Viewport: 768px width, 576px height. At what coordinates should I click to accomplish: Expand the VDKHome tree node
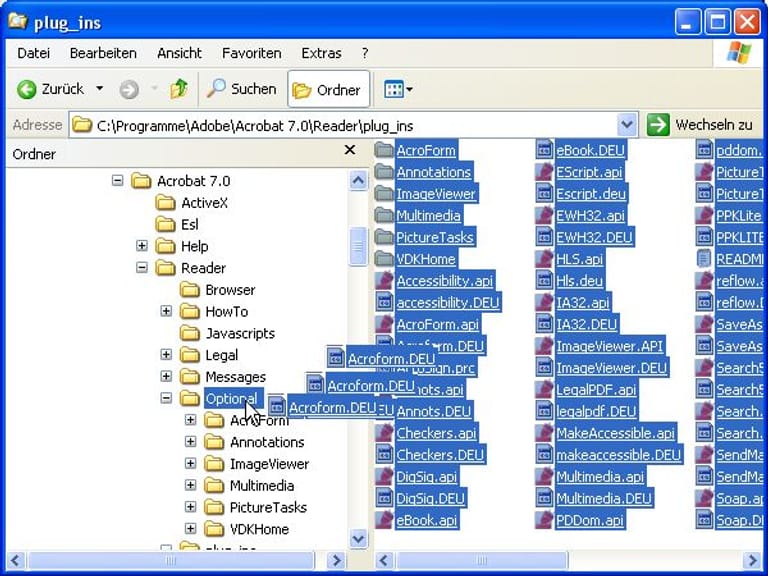191,529
